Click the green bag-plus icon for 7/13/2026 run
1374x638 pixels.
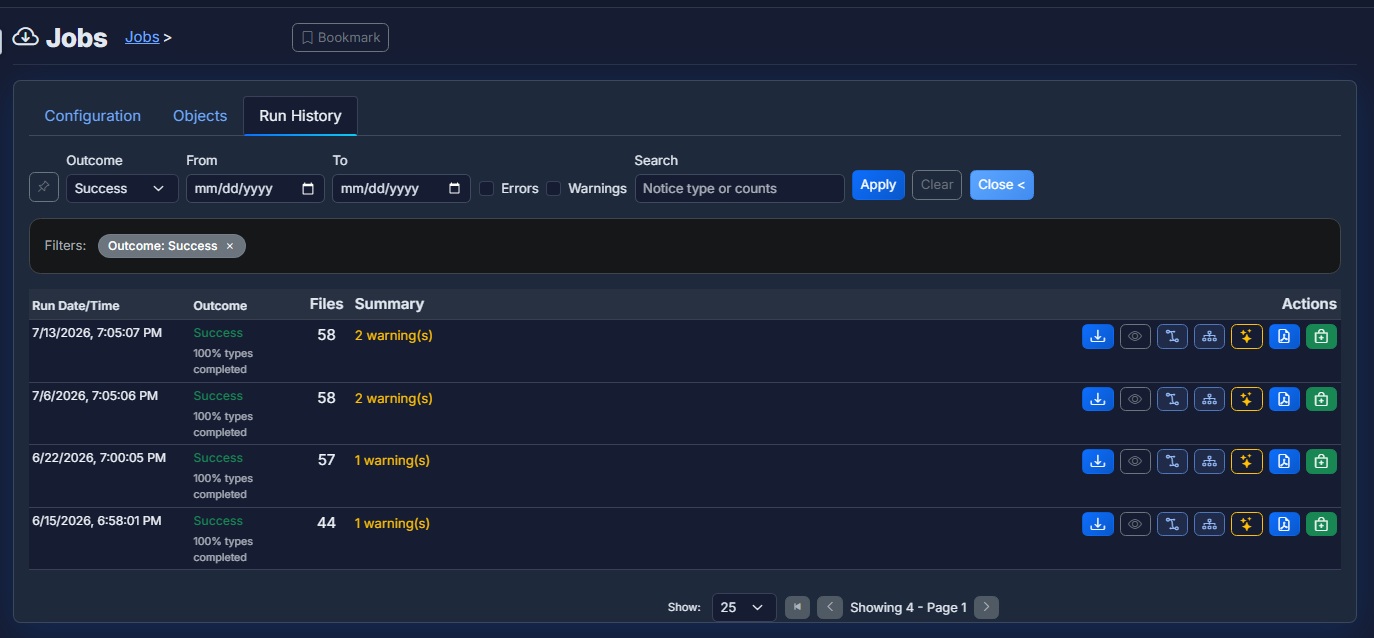[x=1321, y=337]
